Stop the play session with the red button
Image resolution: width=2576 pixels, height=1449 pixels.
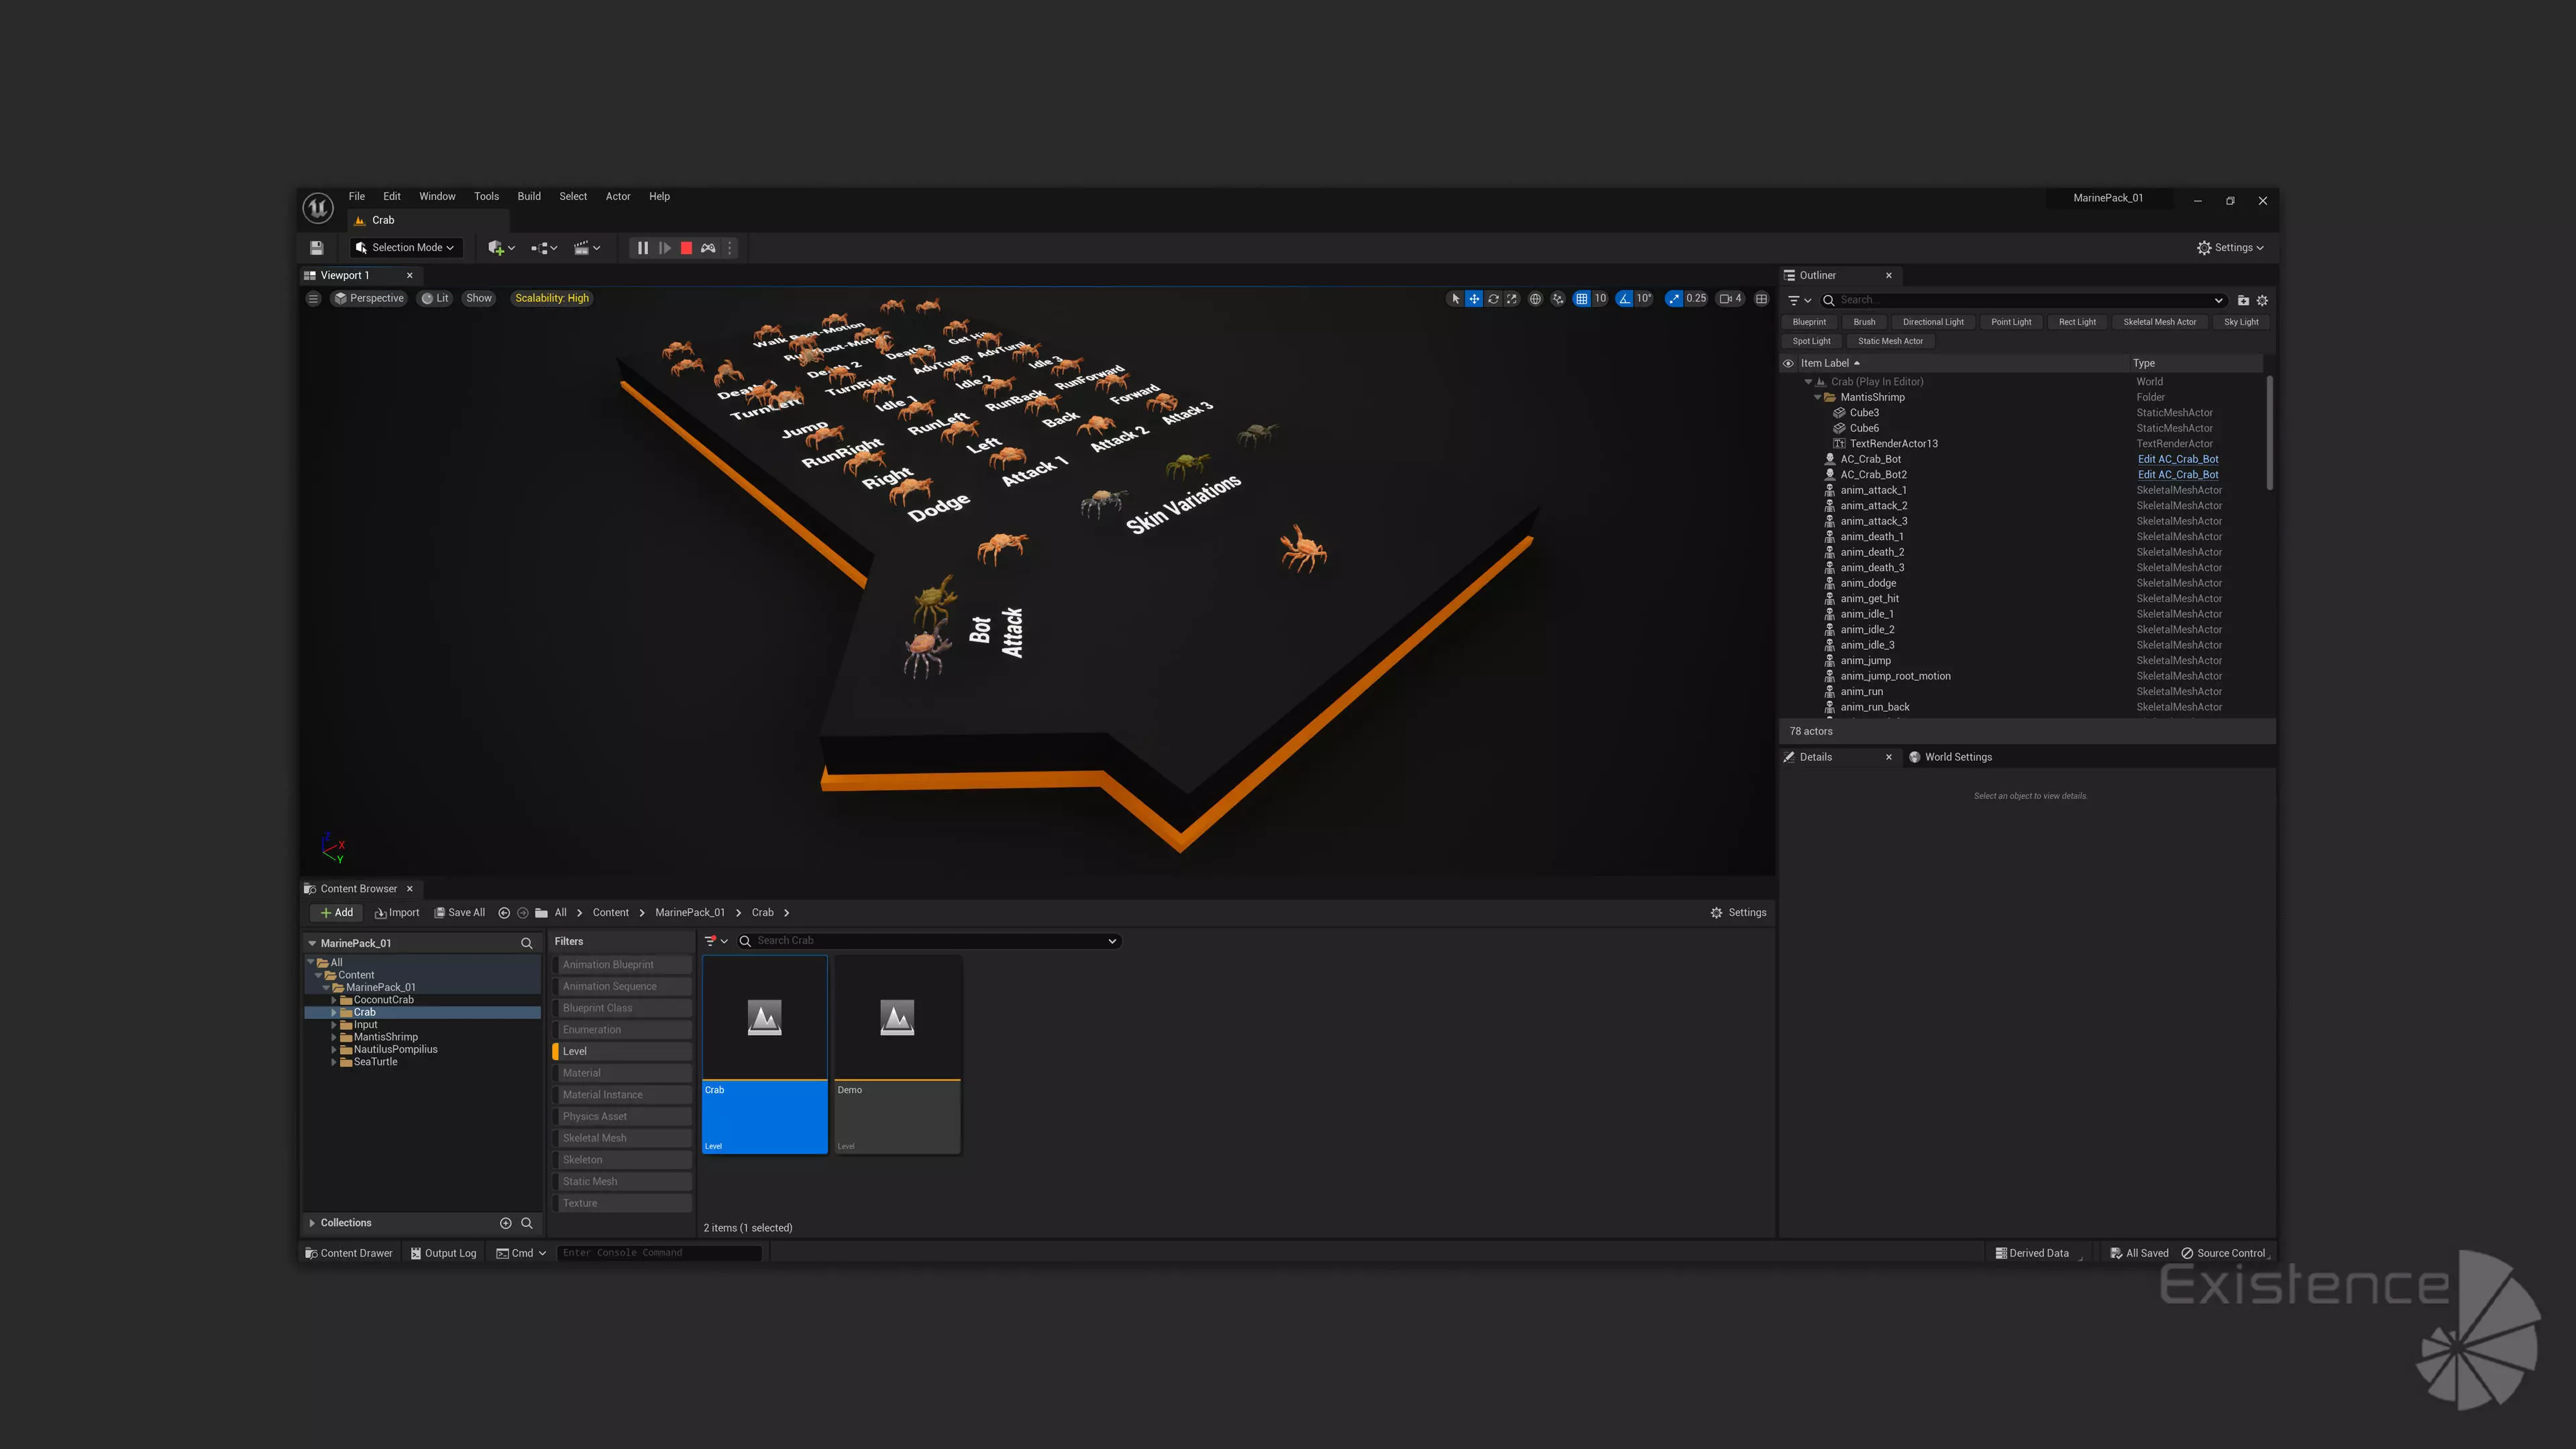point(686,248)
